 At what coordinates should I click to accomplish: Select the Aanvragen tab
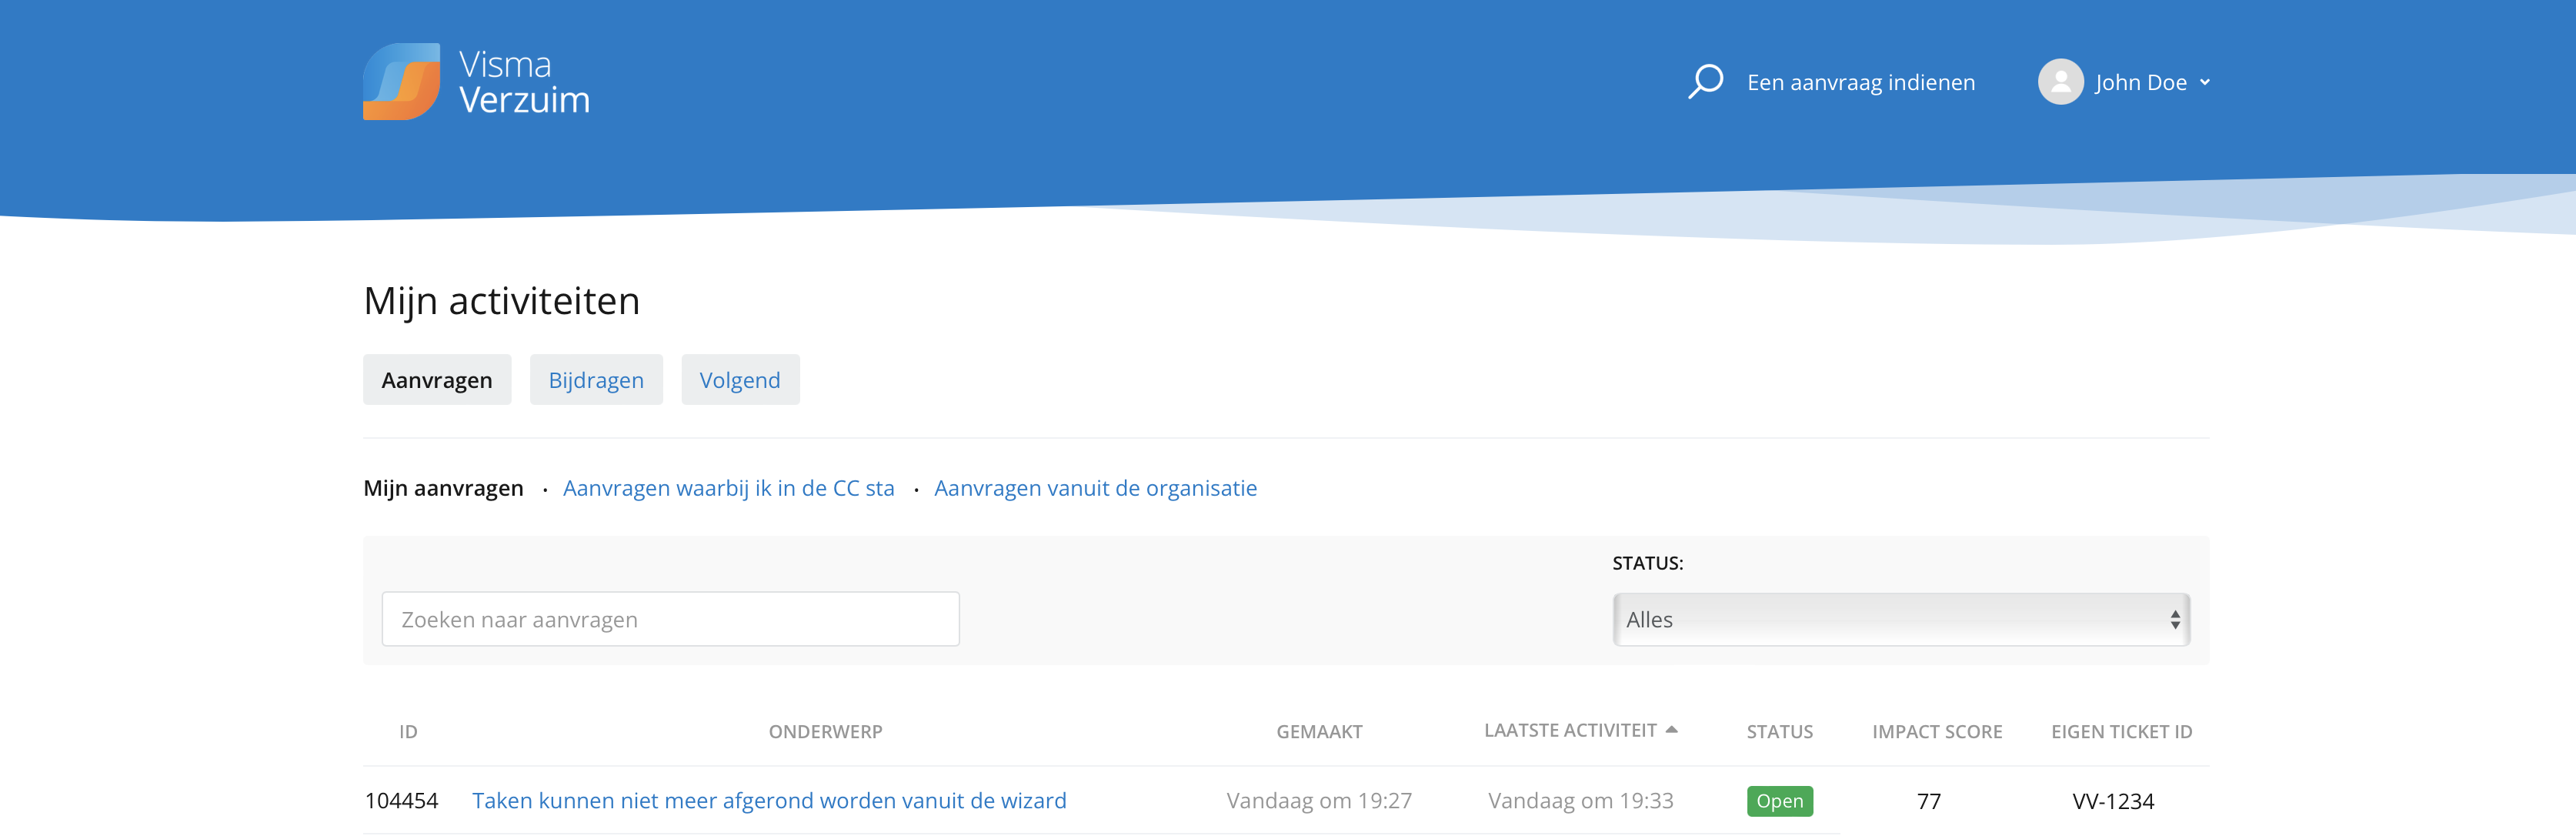click(x=437, y=380)
